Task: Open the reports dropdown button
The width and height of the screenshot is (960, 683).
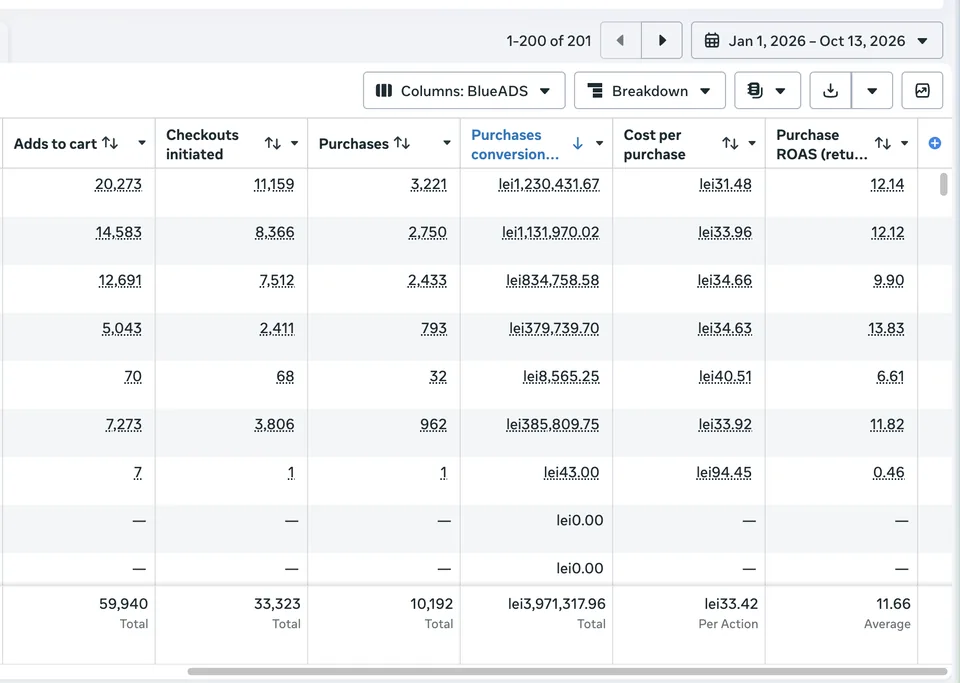Action: pos(767,91)
